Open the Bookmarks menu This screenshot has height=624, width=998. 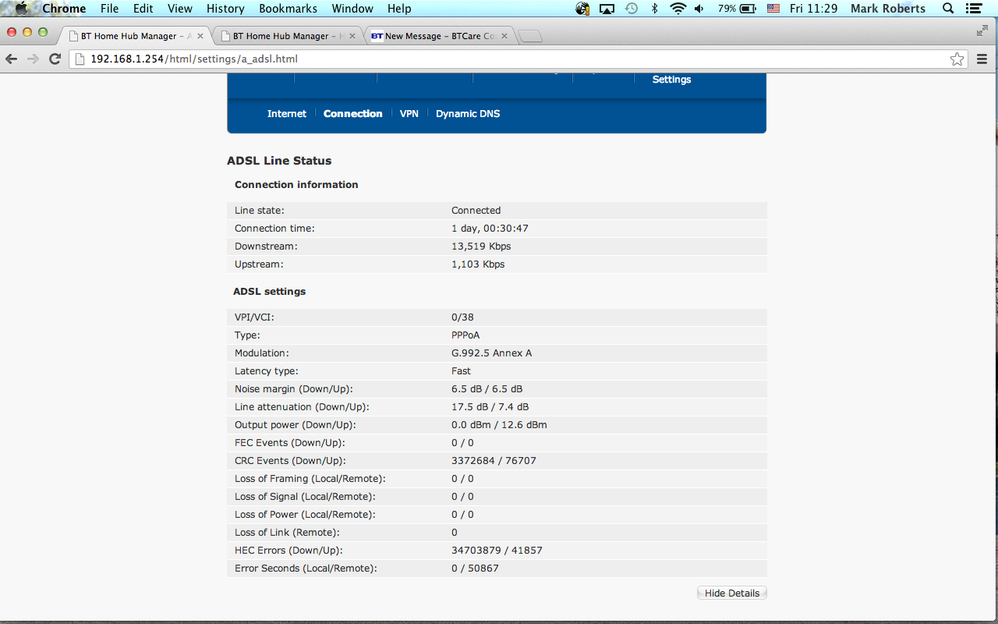[x=288, y=9]
